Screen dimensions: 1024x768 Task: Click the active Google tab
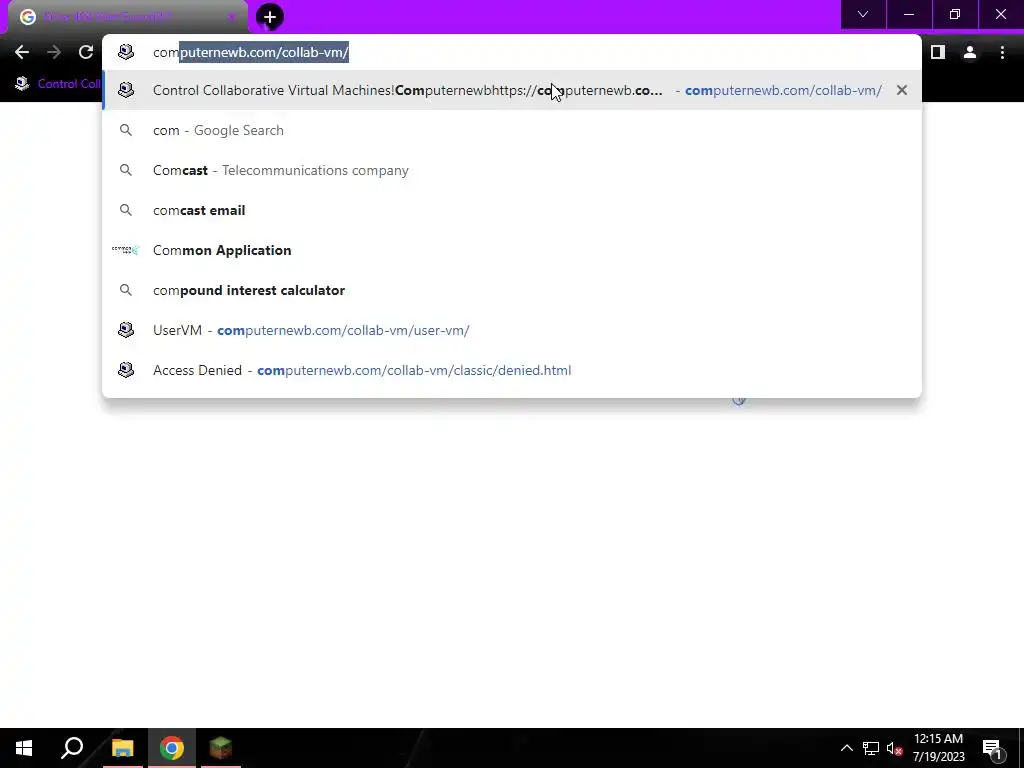[127, 17]
